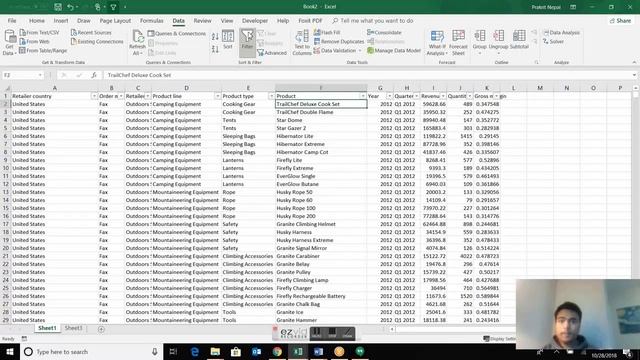The image size is (640, 360).
Task: Group selected rows or columns
Action: [480, 42]
